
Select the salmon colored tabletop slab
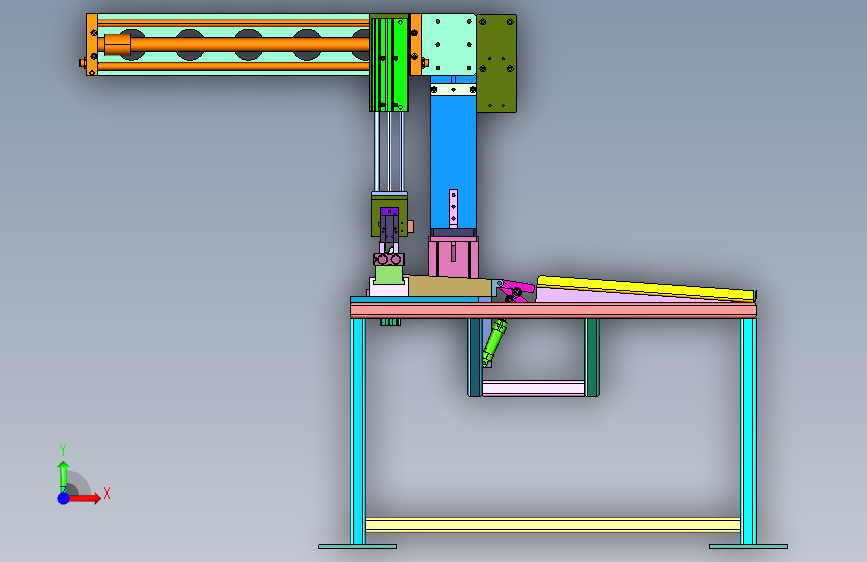coord(553,310)
